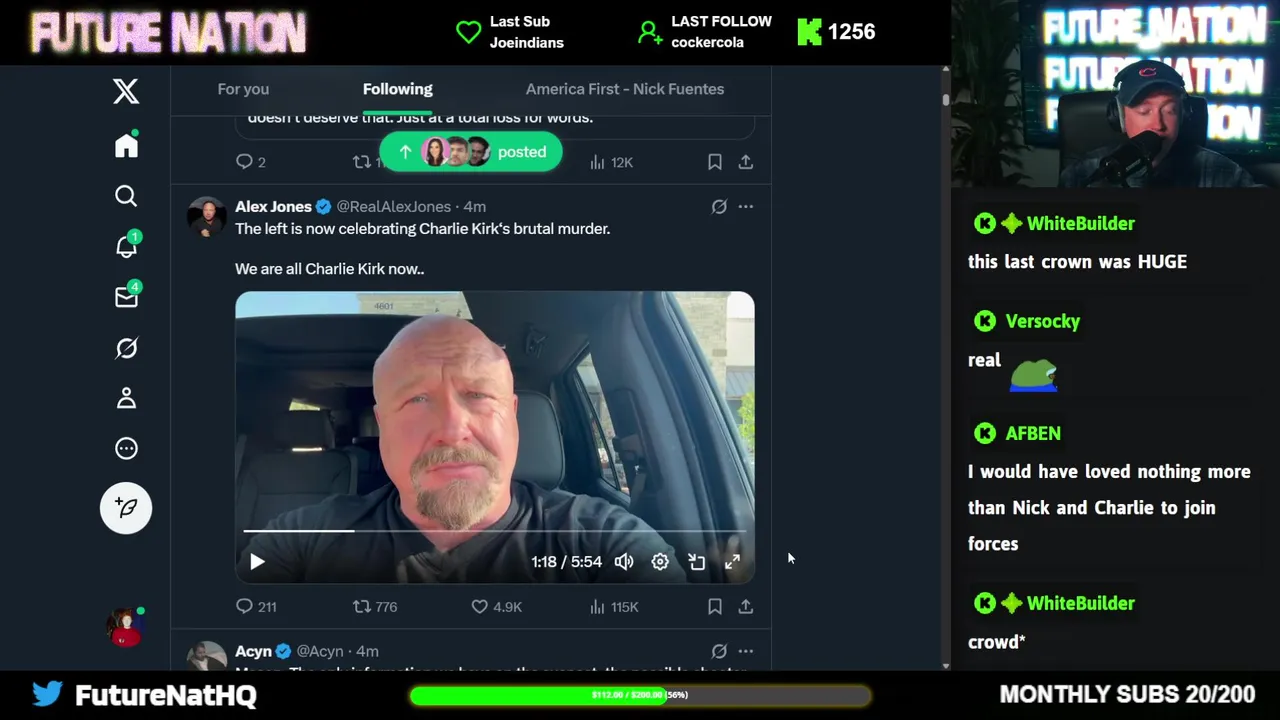Reply to Alex Jones post with 211 replies
1280x720 pixels.
(x=256, y=606)
